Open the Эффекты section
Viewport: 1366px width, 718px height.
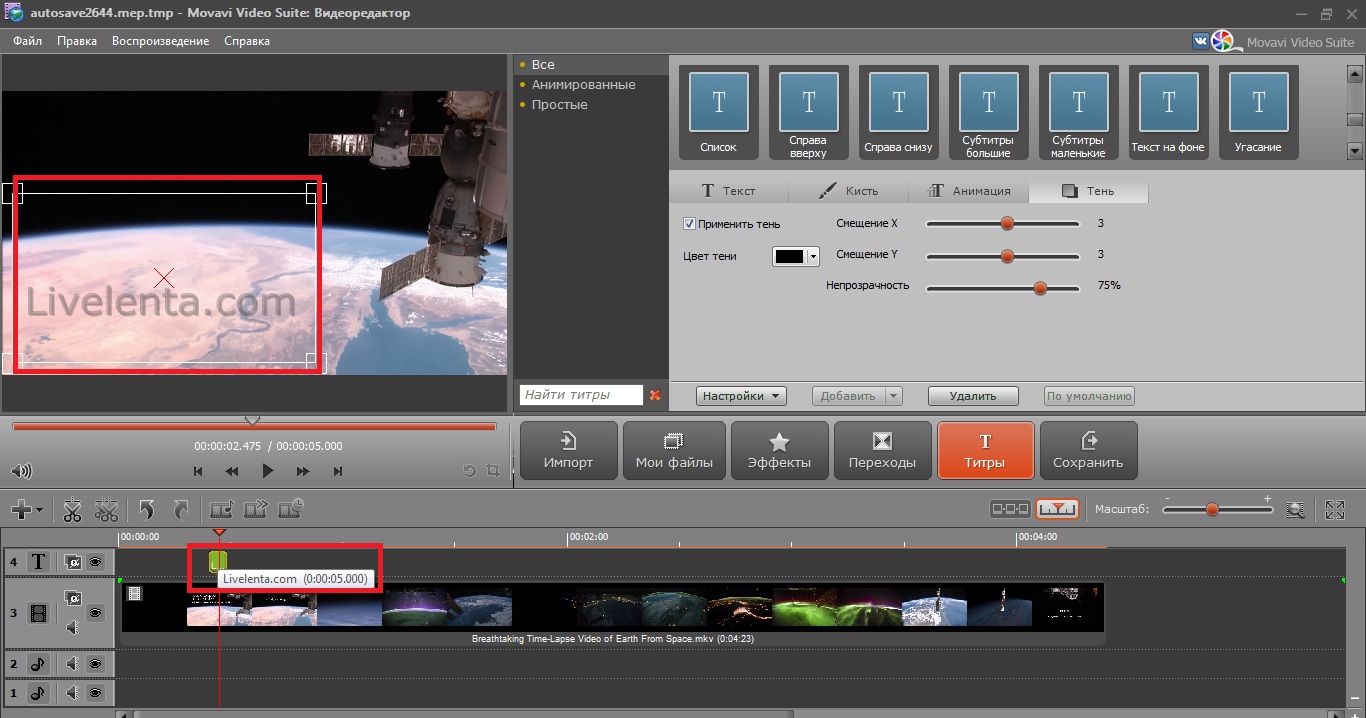(x=779, y=450)
